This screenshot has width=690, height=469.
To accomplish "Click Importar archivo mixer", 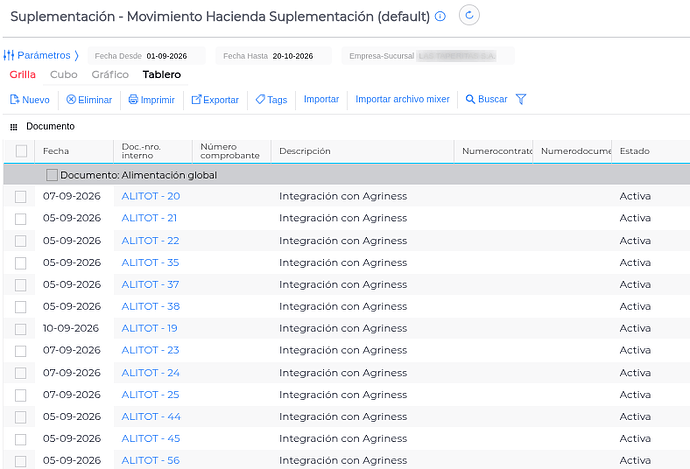I will [x=402, y=99].
